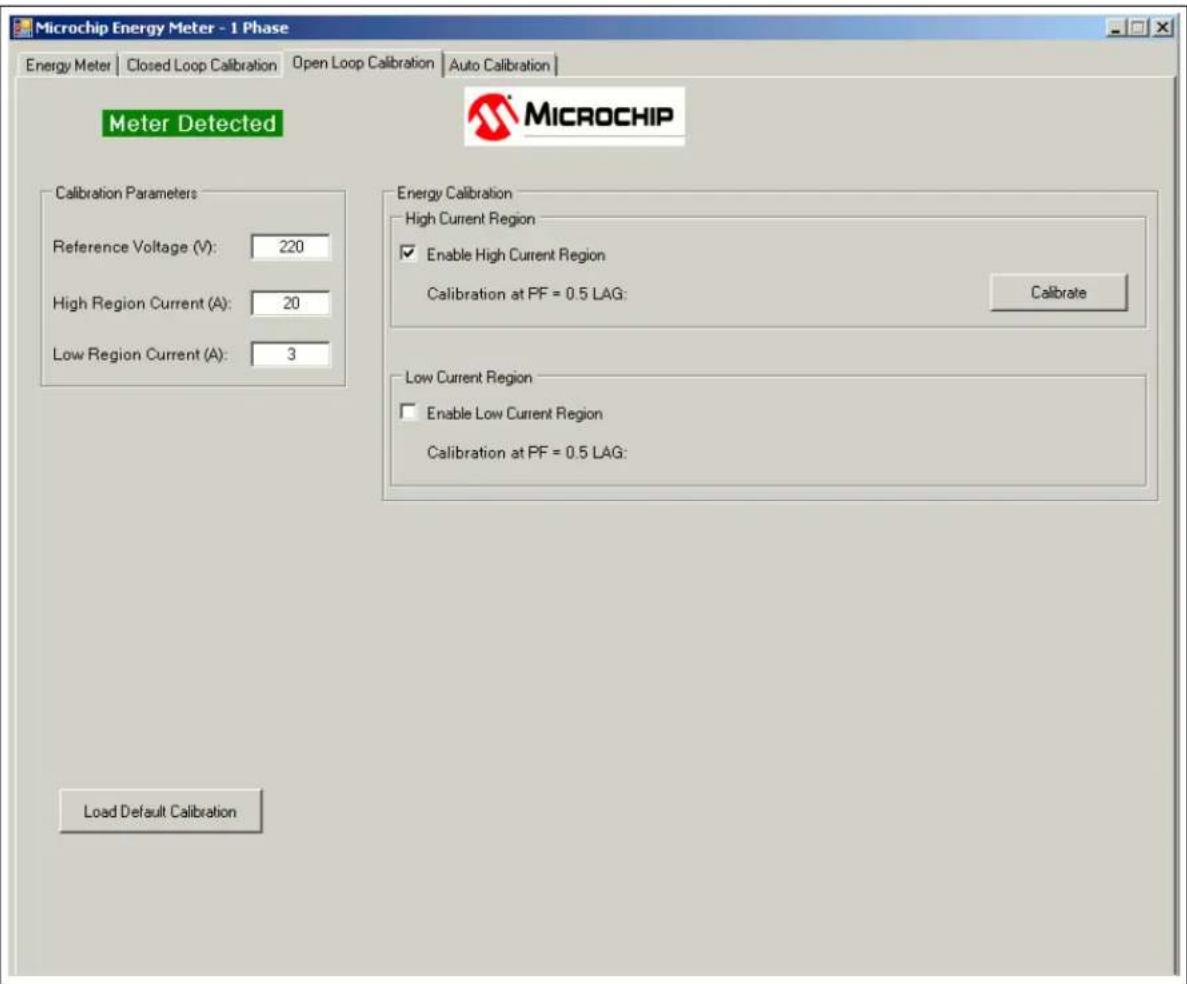This screenshot has width=1187, height=984.
Task: Click the Energy Calibration group label
Action: [x=454, y=193]
